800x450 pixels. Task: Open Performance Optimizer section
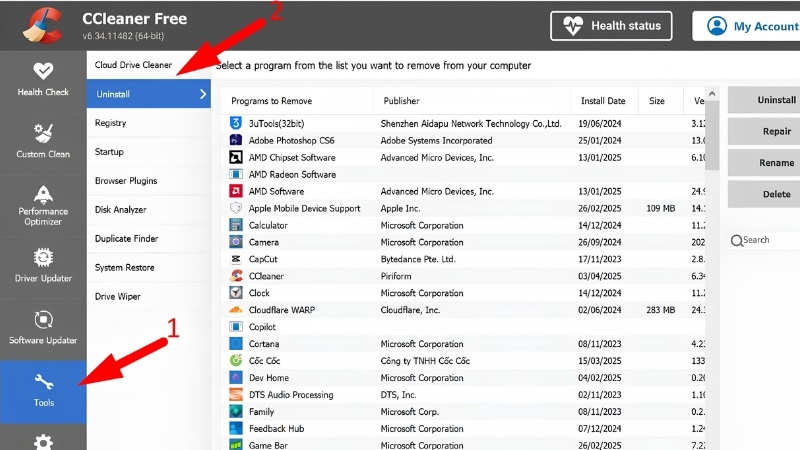43,205
